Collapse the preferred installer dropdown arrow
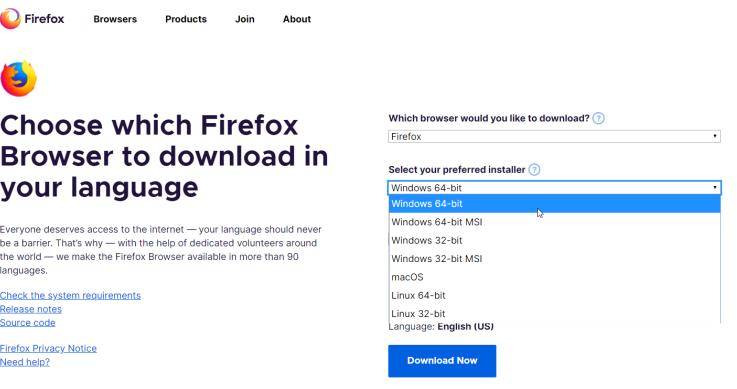 (x=714, y=187)
